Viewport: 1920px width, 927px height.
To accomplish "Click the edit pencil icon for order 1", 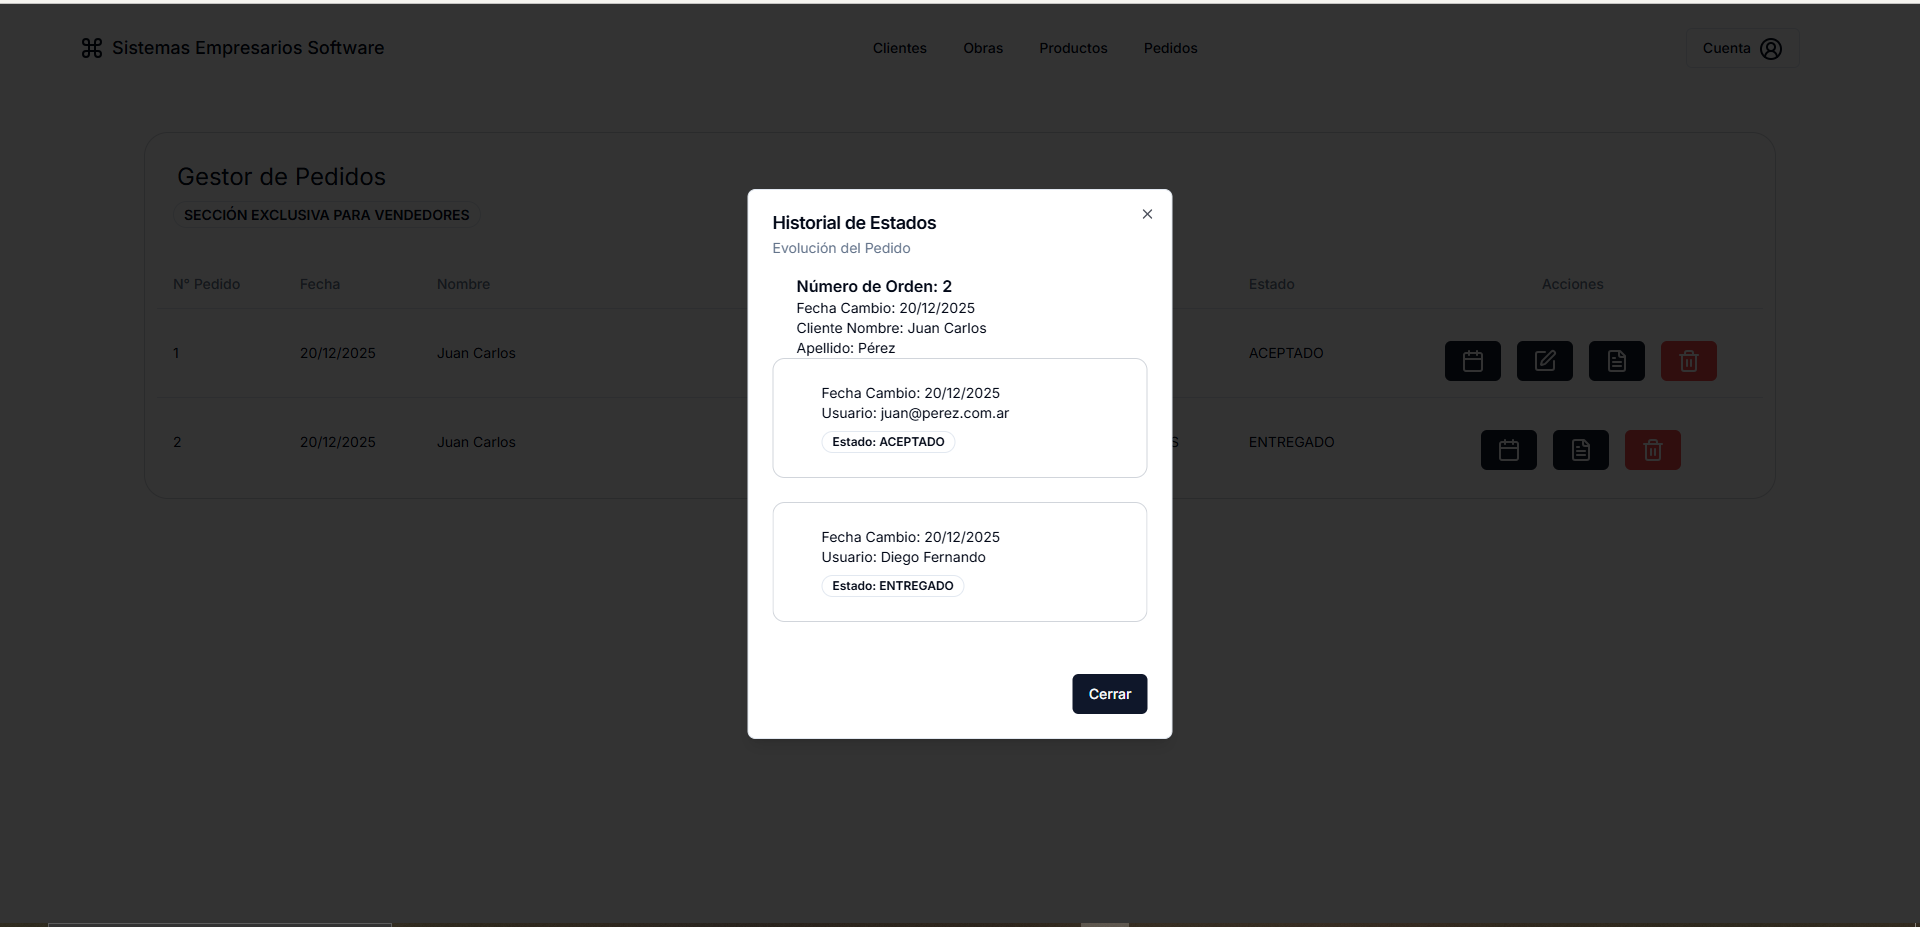I will point(1544,361).
